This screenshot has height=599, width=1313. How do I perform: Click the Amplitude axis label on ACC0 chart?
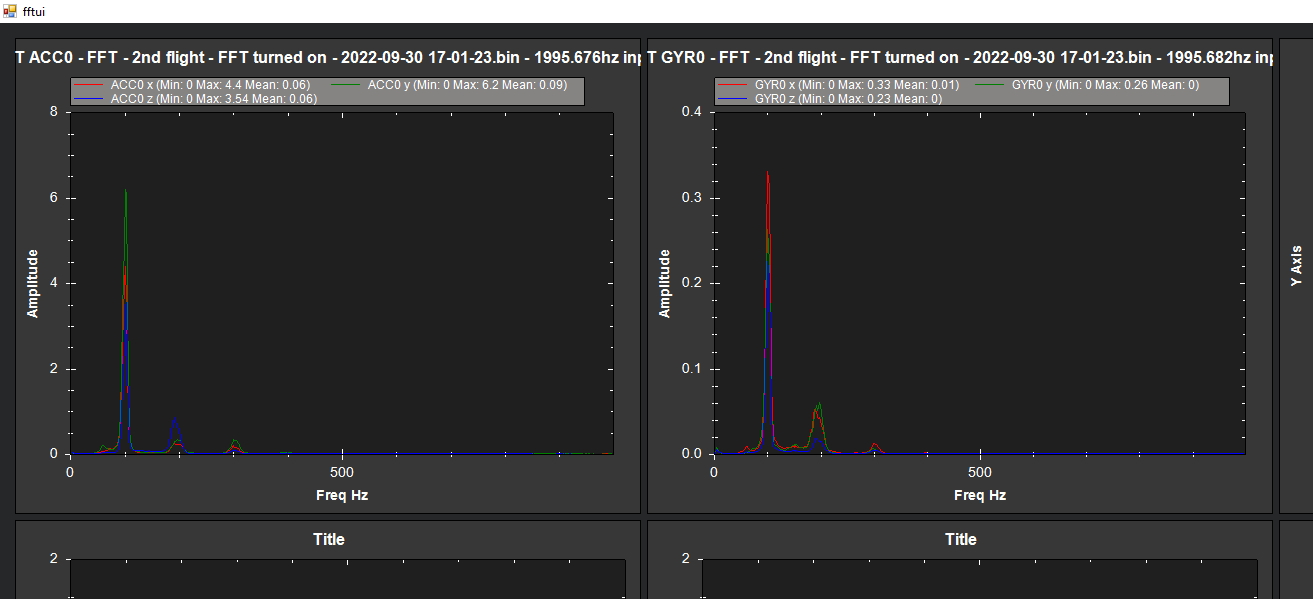pyautogui.click(x=33, y=283)
